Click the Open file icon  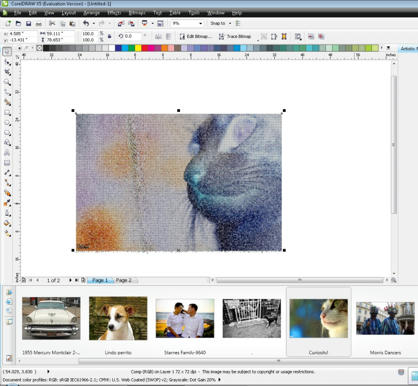pyautogui.click(x=18, y=23)
